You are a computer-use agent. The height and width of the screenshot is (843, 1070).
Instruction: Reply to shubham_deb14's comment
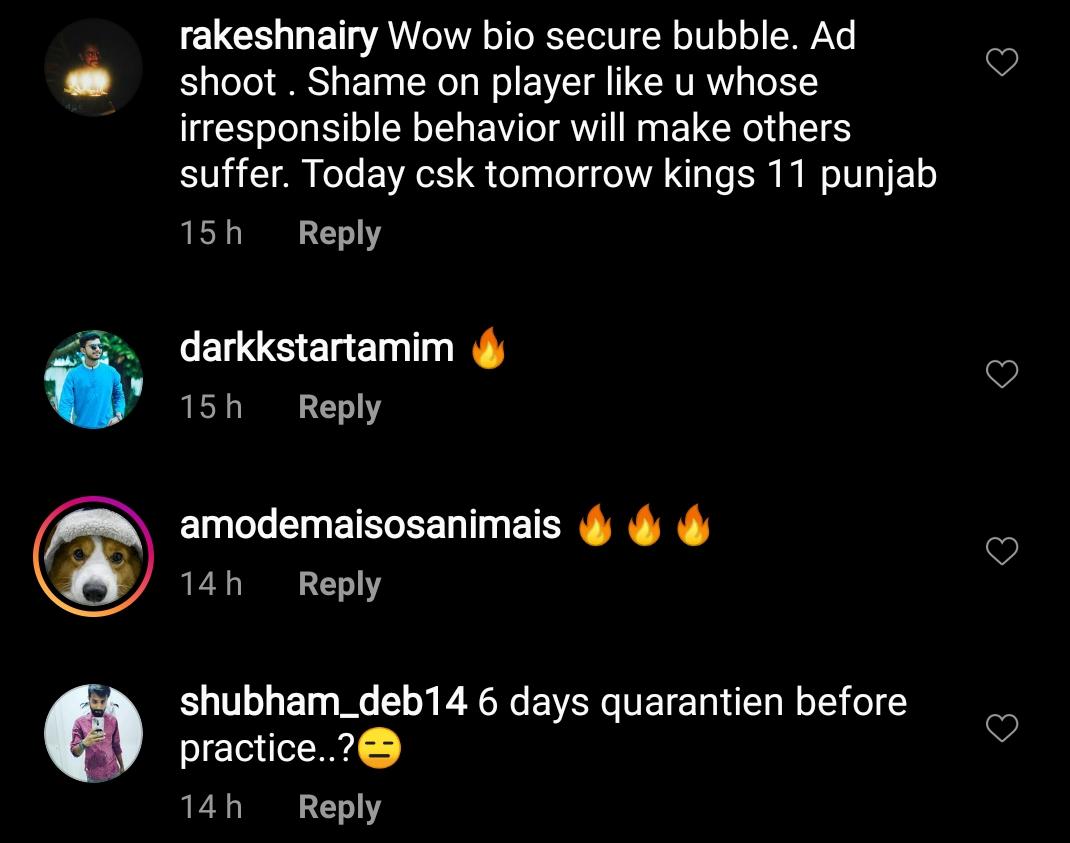tap(339, 808)
